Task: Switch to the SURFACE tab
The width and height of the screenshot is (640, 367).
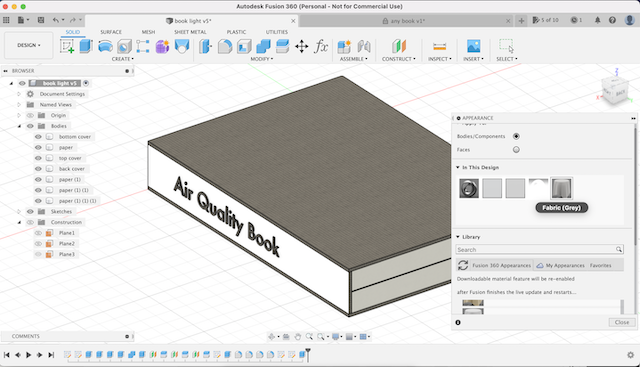Action: point(111,32)
